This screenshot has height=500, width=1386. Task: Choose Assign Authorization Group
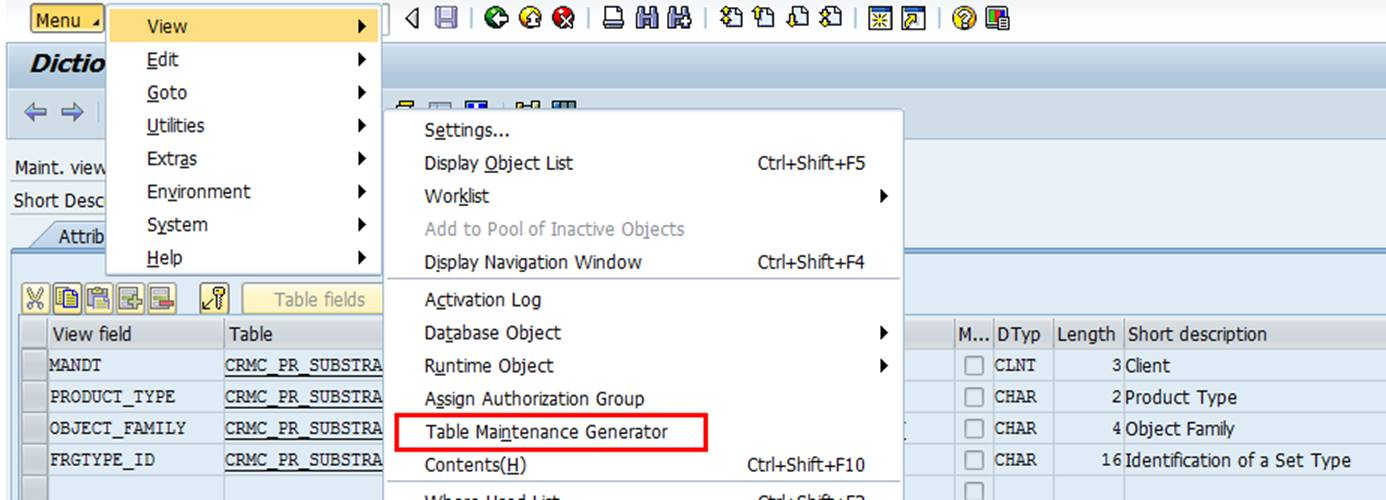click(644, 398)
